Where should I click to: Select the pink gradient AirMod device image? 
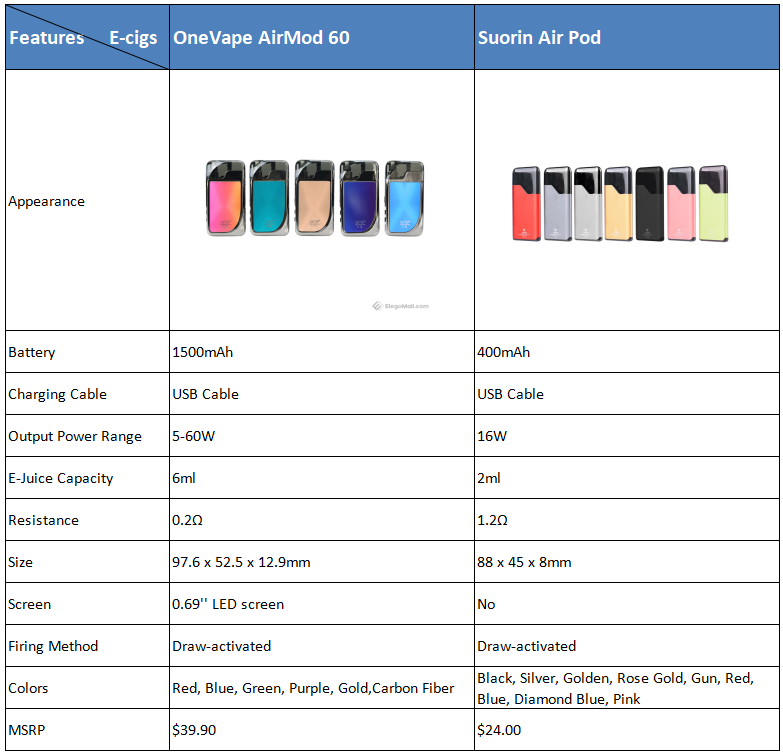(225, 198)
